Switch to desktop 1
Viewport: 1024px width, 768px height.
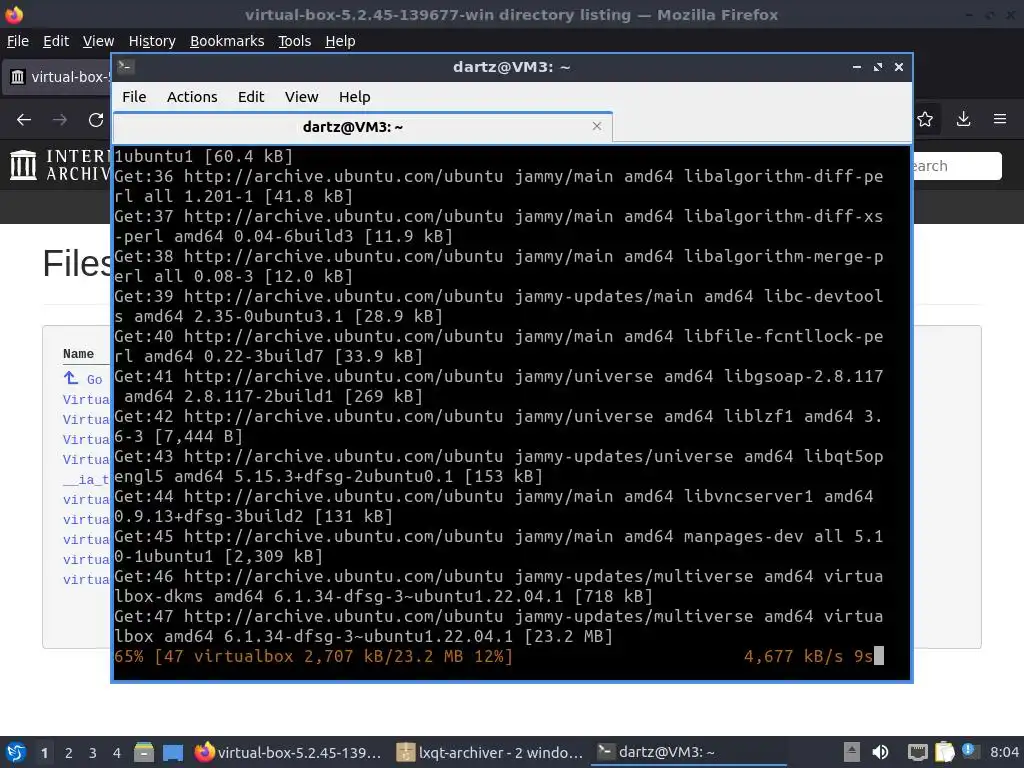(x=44, y=753)
